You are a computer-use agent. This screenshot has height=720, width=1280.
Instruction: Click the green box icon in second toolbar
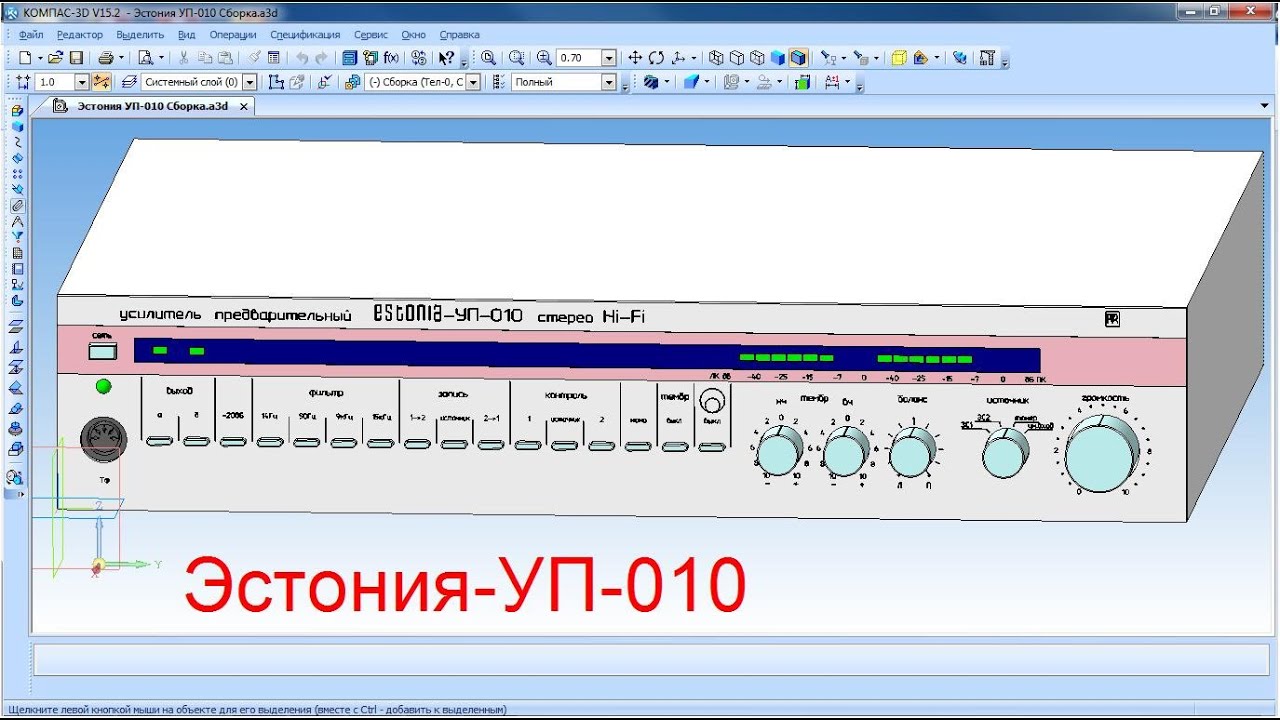802,82
